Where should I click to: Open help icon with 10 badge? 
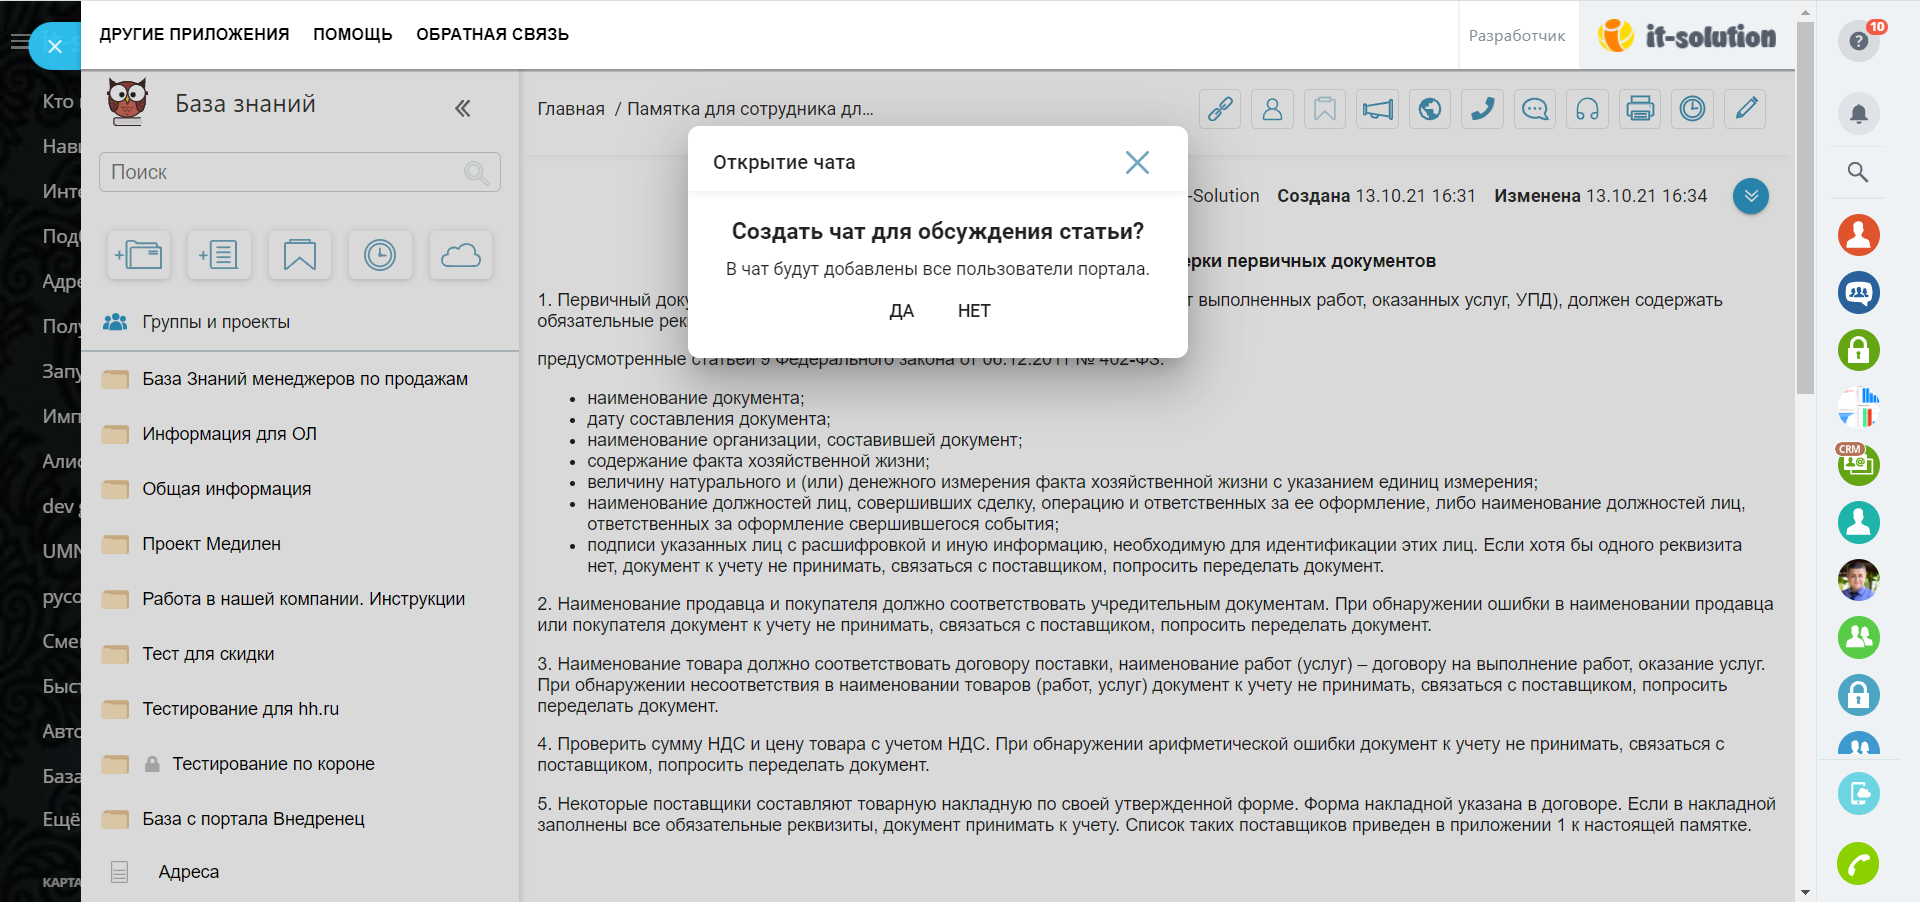[x=1859, y=41]
